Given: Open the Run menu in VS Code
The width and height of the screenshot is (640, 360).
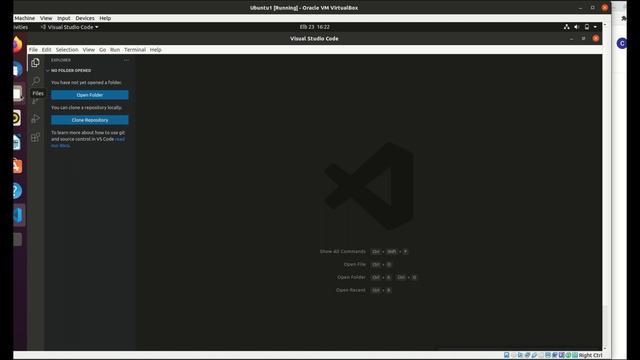Looking at the screenshot, I should tap(115, 50).
